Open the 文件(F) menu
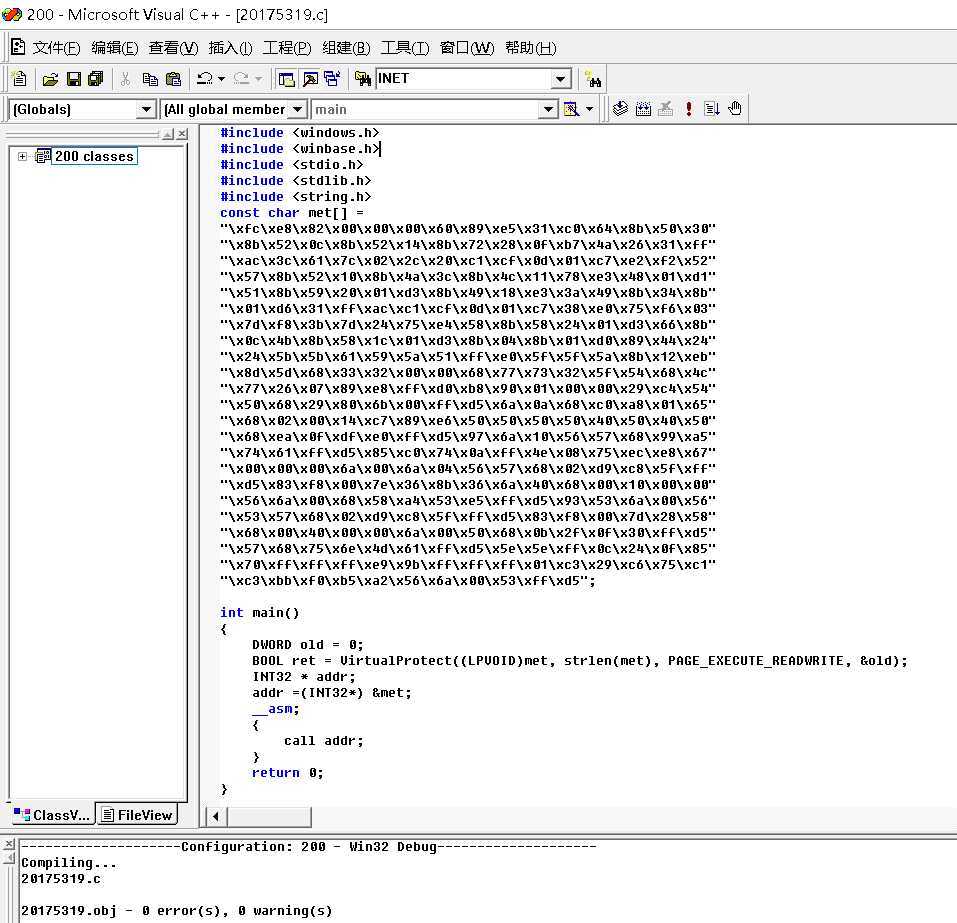Viewport: 957px width, 923px height. point(56,48)
